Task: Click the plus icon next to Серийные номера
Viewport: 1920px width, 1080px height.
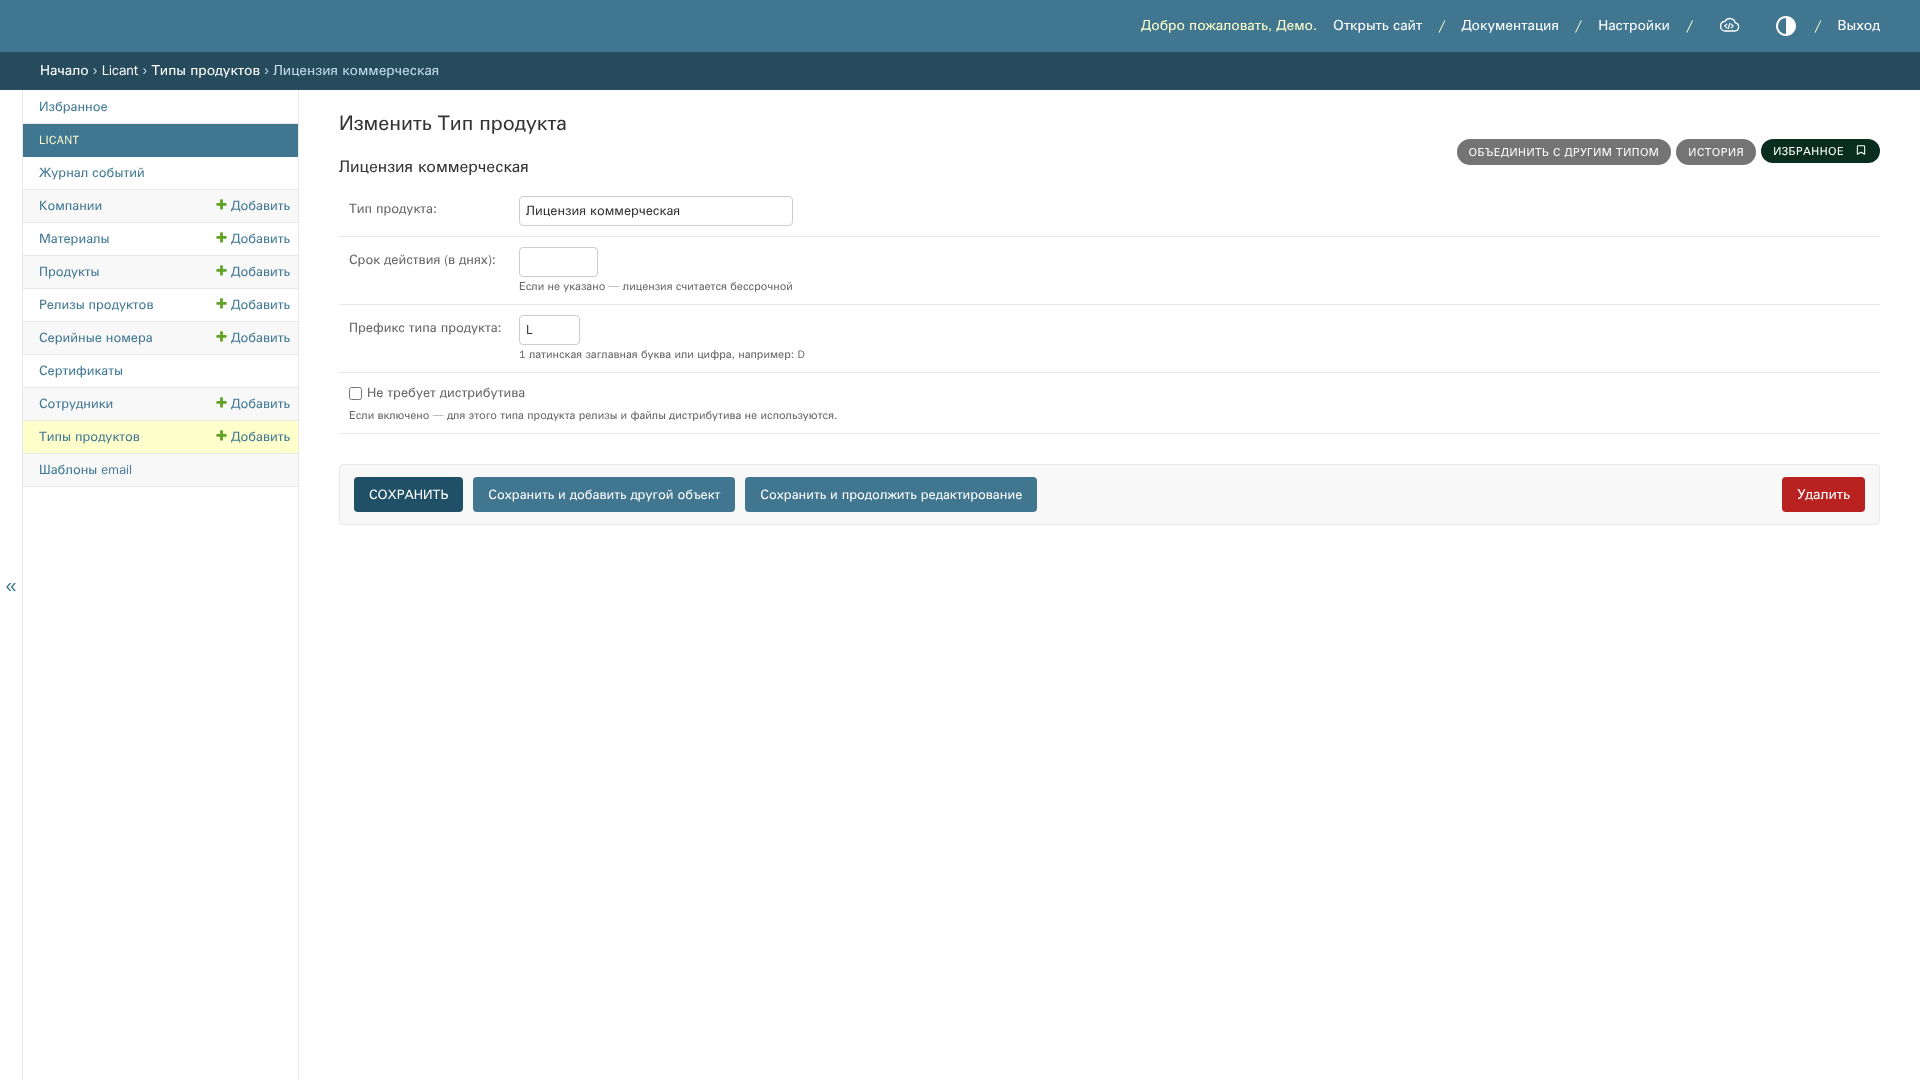Action: coord(221,337)
